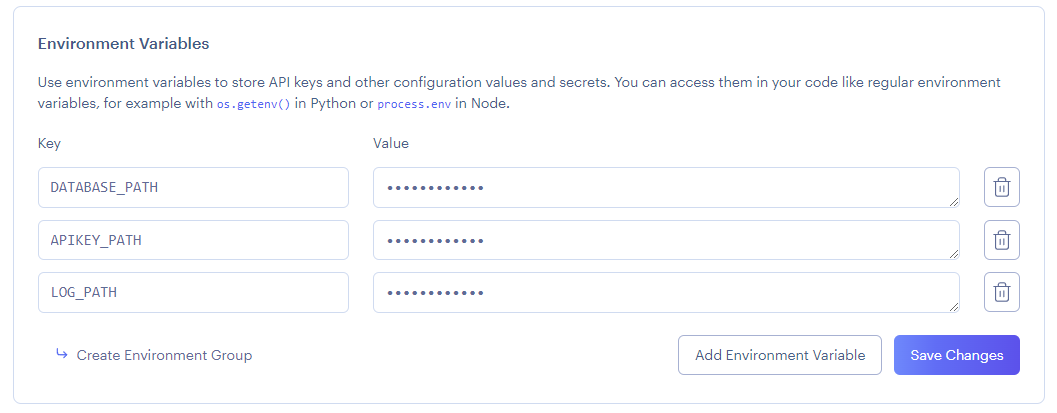The width and height of the screenshot is (1057, 413).
Task: Click the arrow icon beside Create Environment Group
Action: tap(61, 354)
